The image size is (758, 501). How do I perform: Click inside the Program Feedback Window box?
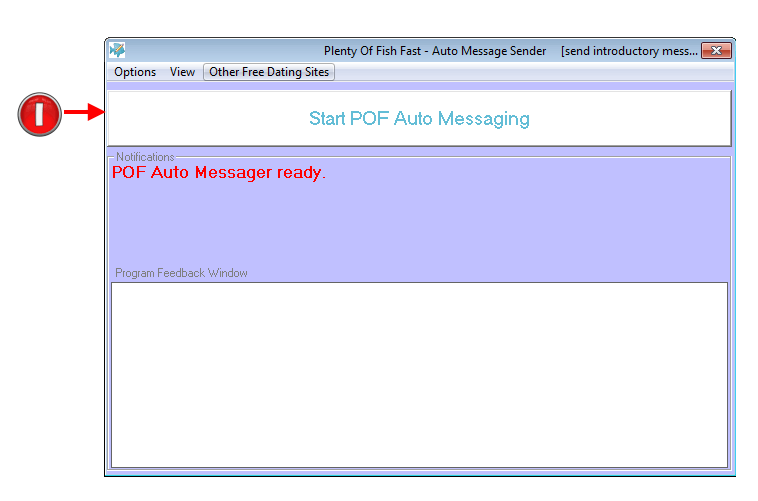coord(419,375)
